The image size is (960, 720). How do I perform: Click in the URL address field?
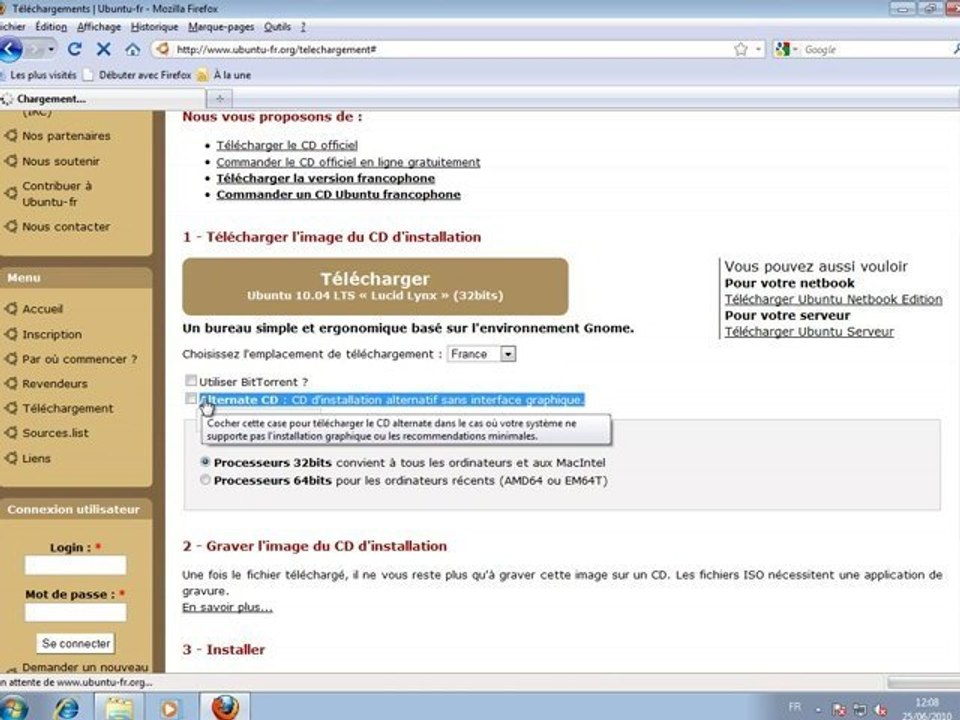[452, 50]
